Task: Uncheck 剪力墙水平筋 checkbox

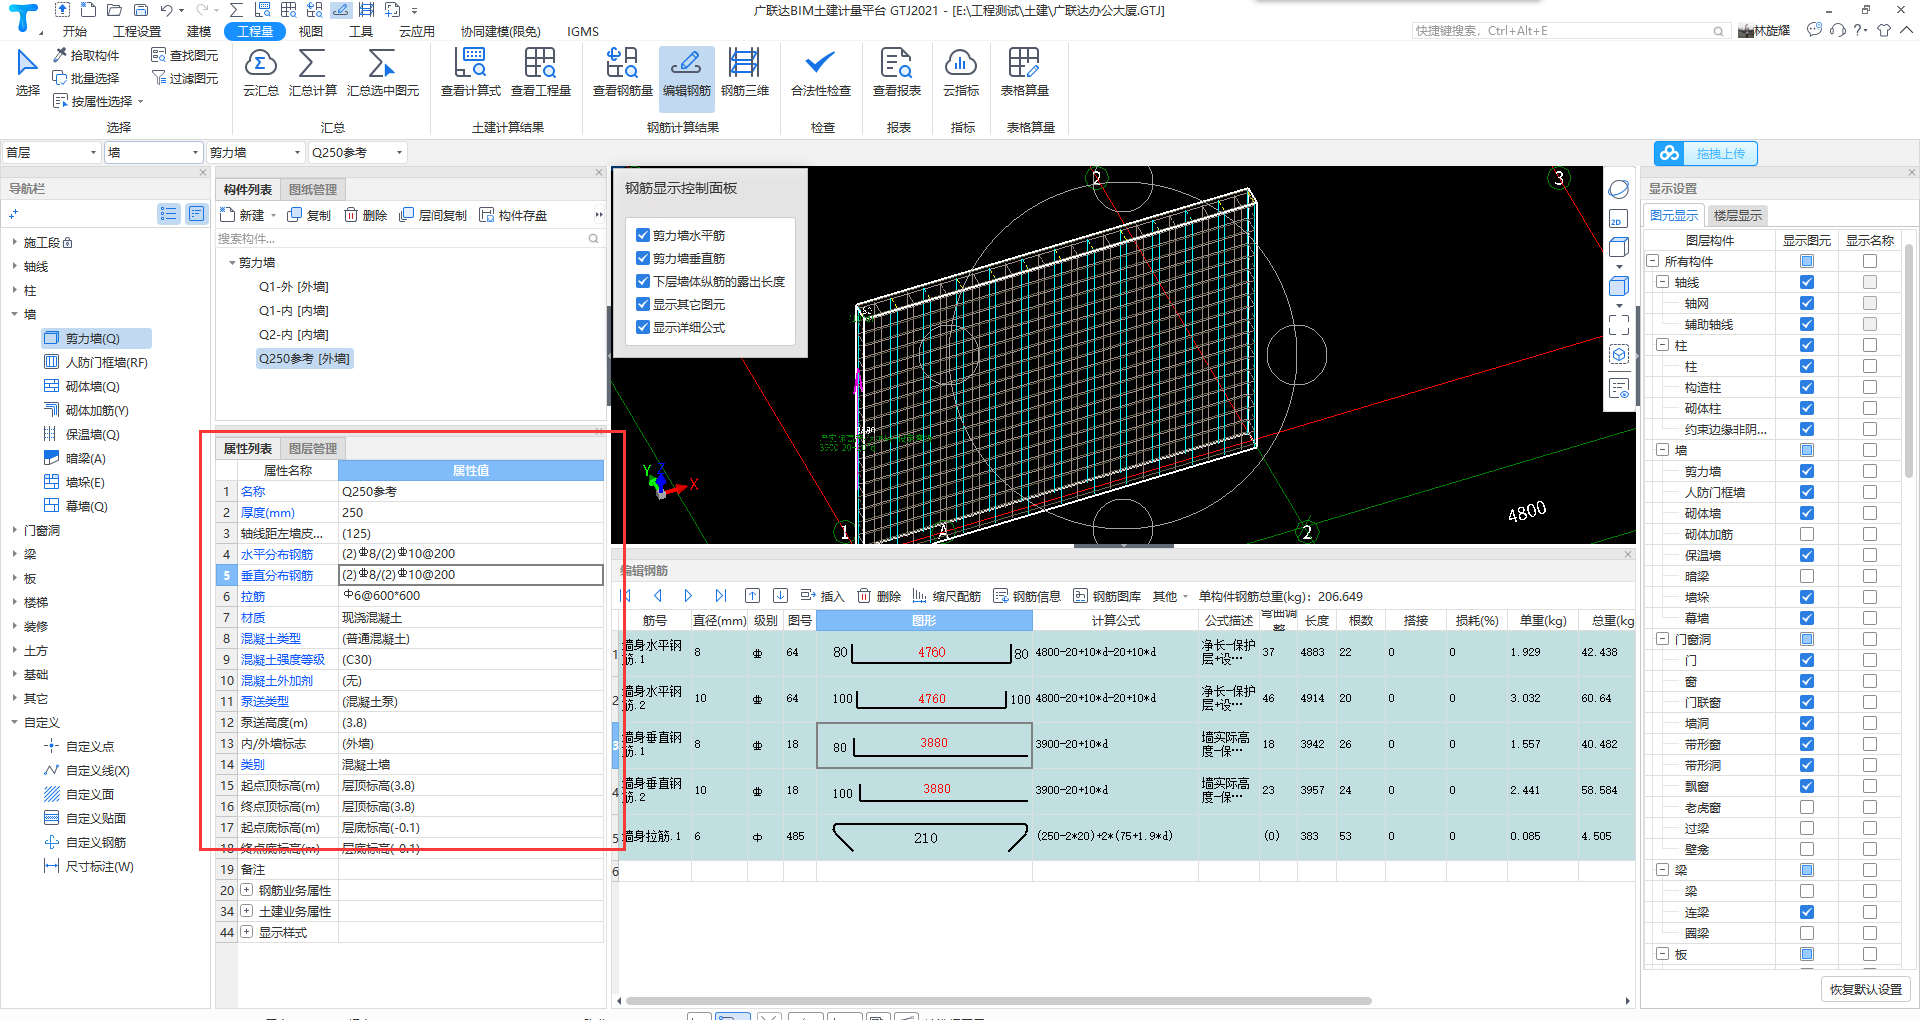Action: tap(643, 236)
